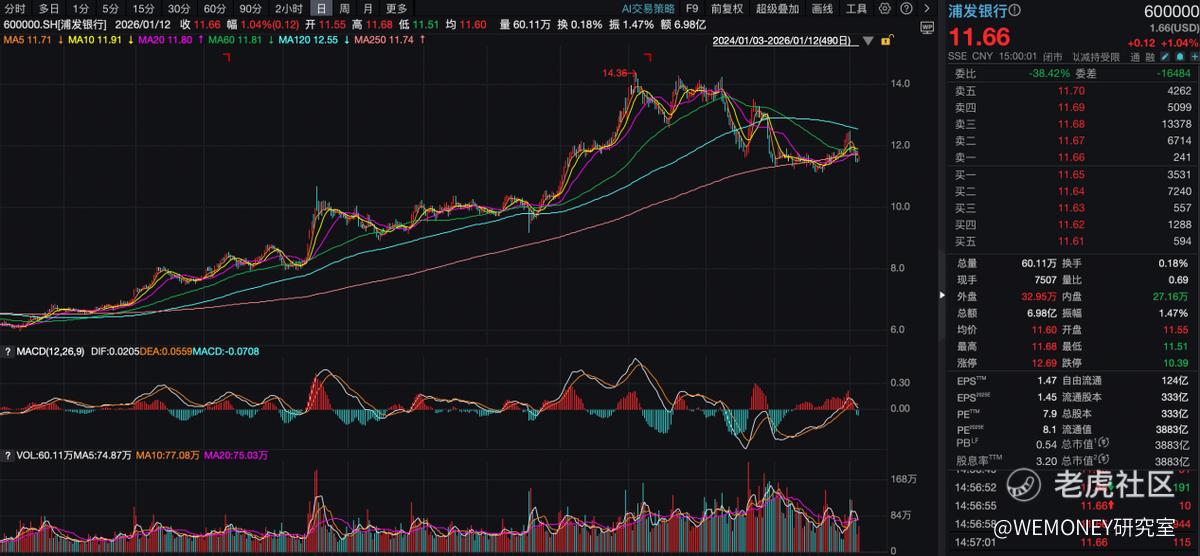Click the 14.36 high price marker
Screen dimensions: 1200x556
pyautogui.click(x=614, y=73)
